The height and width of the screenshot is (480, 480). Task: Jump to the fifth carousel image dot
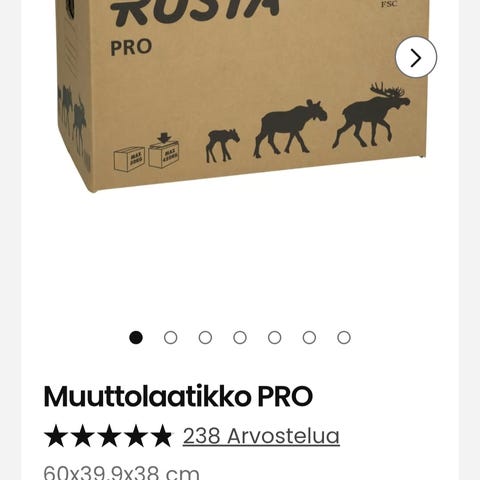pos(275,338)
